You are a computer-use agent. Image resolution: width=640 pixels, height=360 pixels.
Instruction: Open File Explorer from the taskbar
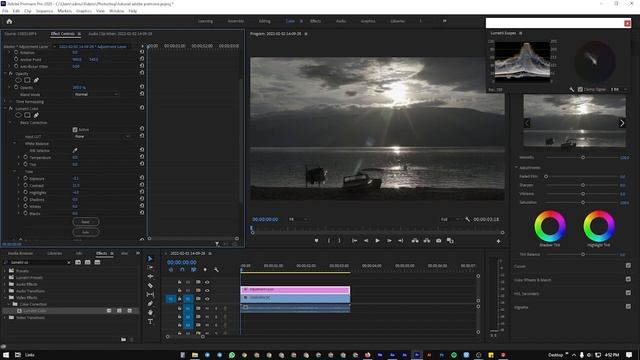[x=195, y=355]
